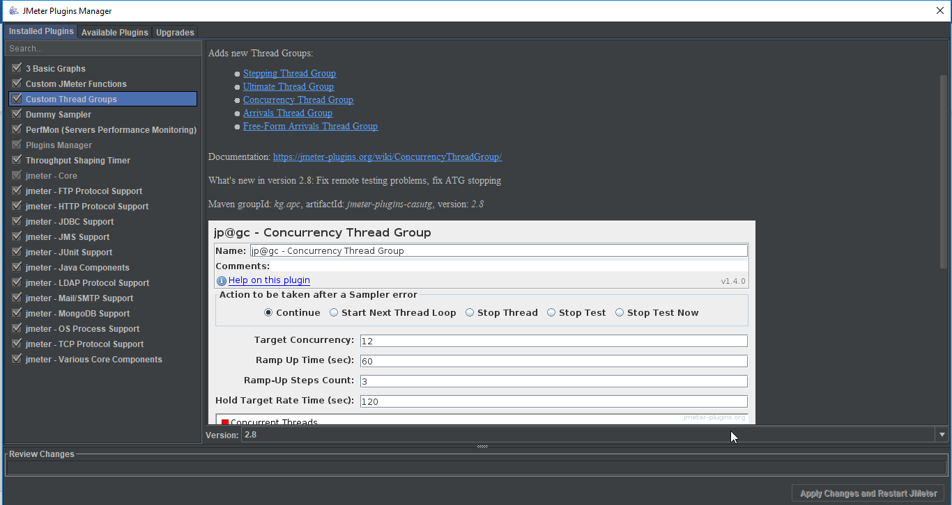This screenshot has height=505, width=952.
Task: Close the JMeter Plugins Manager window
Action: point(940,10)
